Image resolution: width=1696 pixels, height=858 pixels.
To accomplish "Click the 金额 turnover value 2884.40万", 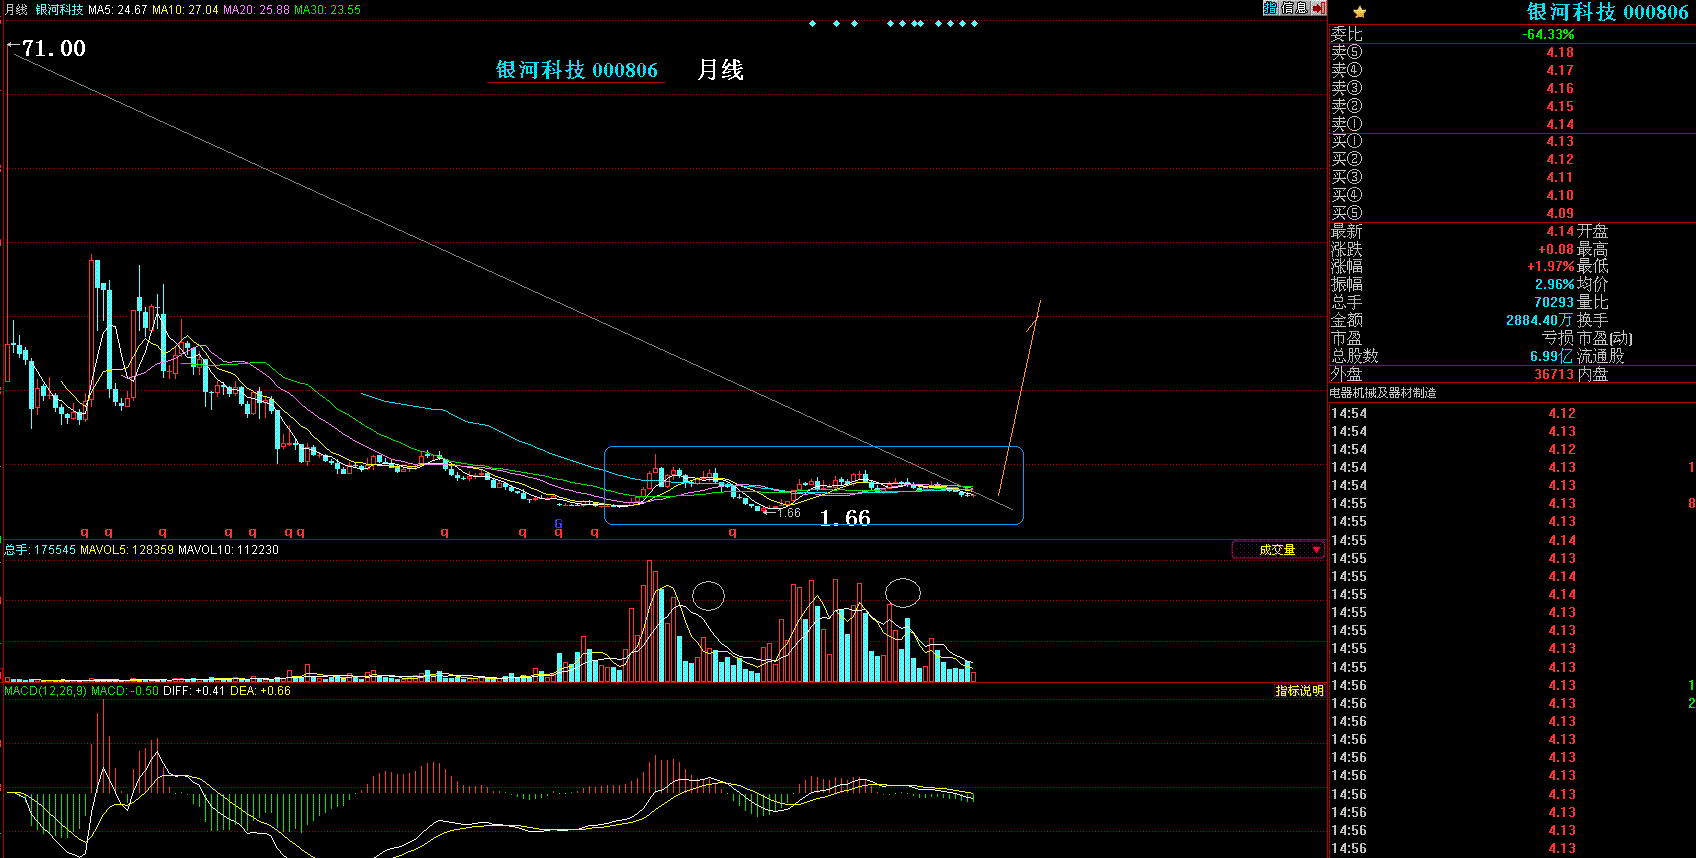I will coord(1540,321).
